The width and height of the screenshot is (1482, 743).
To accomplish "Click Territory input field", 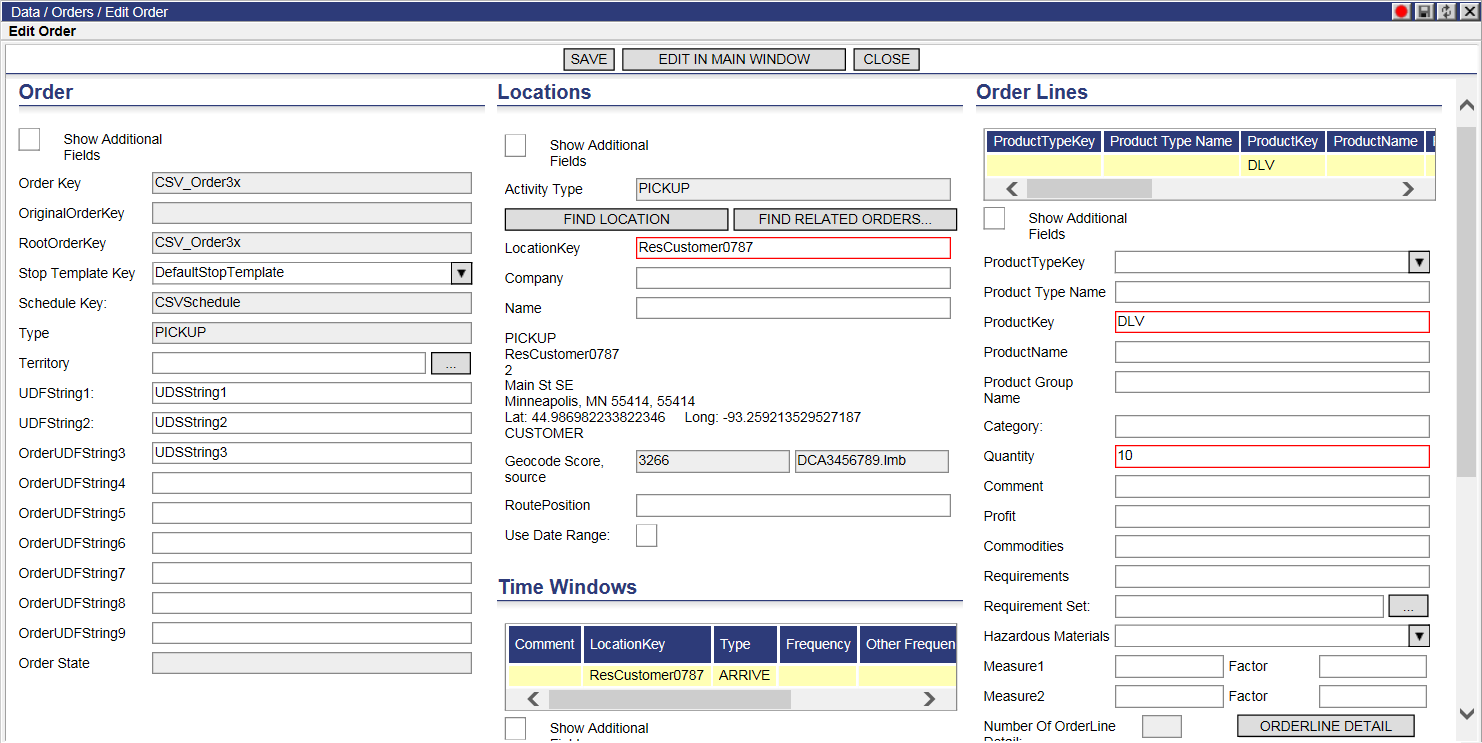I will 289,363.
